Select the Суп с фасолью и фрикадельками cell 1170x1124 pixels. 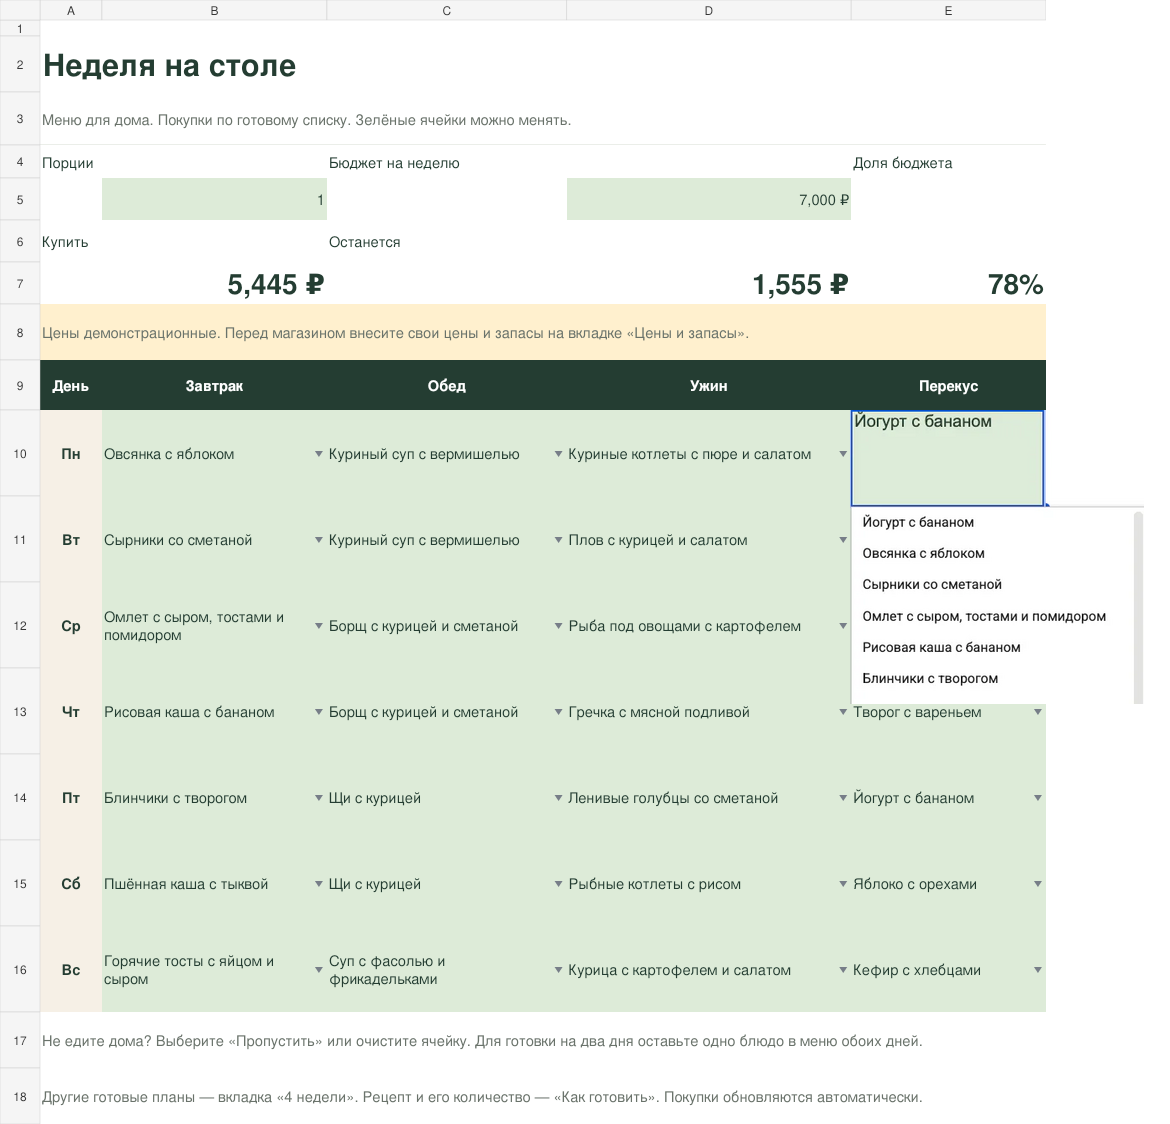(446, 970)
